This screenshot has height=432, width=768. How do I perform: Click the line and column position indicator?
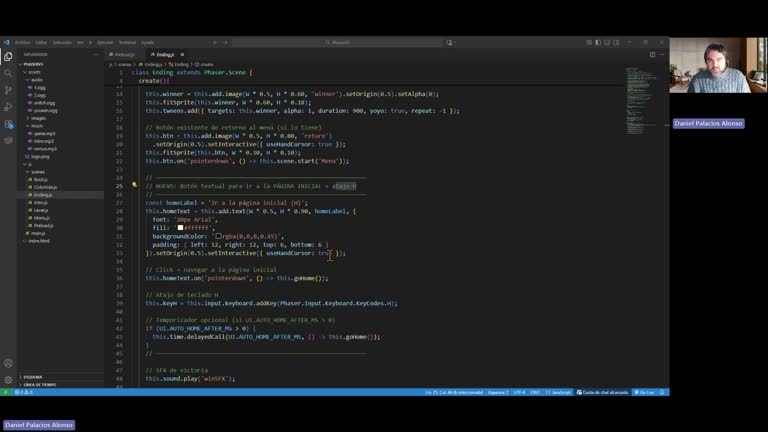click(x=454, y=392)
